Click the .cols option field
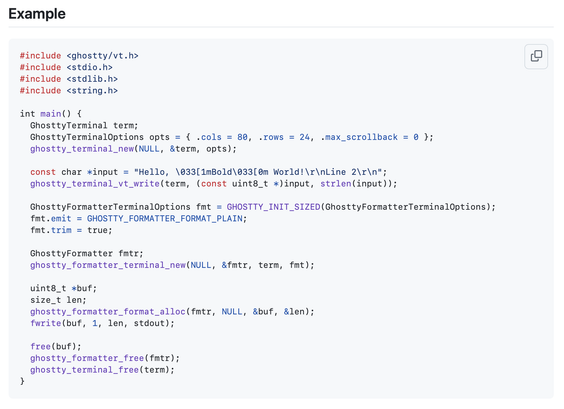 pos(209,137)
